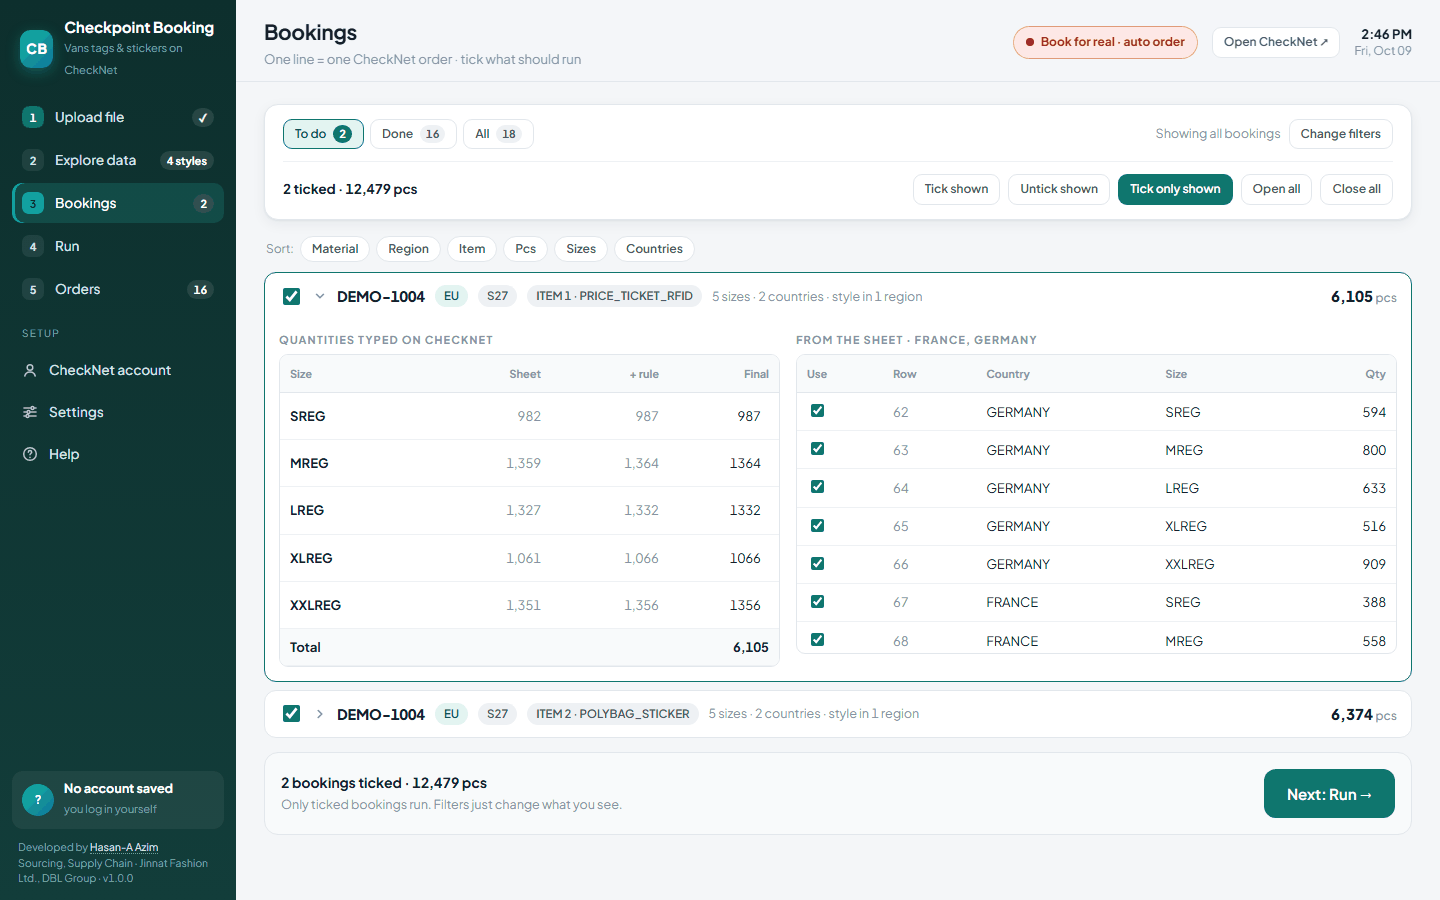
Task: Click Change filters button
Action: click(1340, 134)
